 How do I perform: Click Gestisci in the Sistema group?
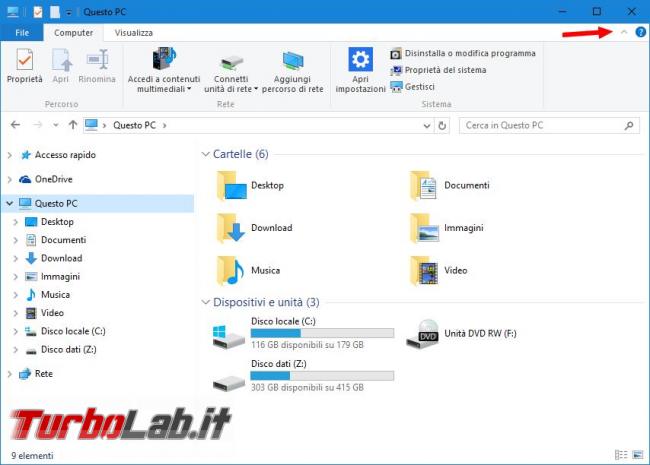click(412, 87)
